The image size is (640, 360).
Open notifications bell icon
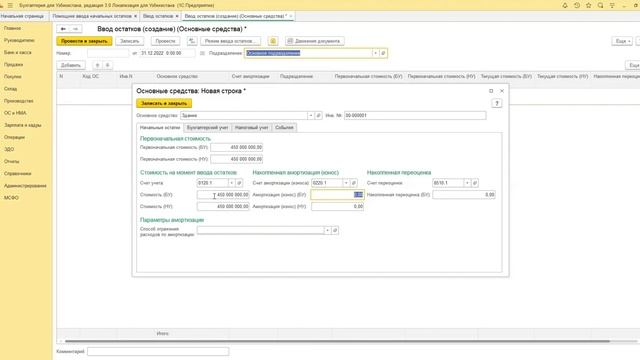(x=565, y=5)
